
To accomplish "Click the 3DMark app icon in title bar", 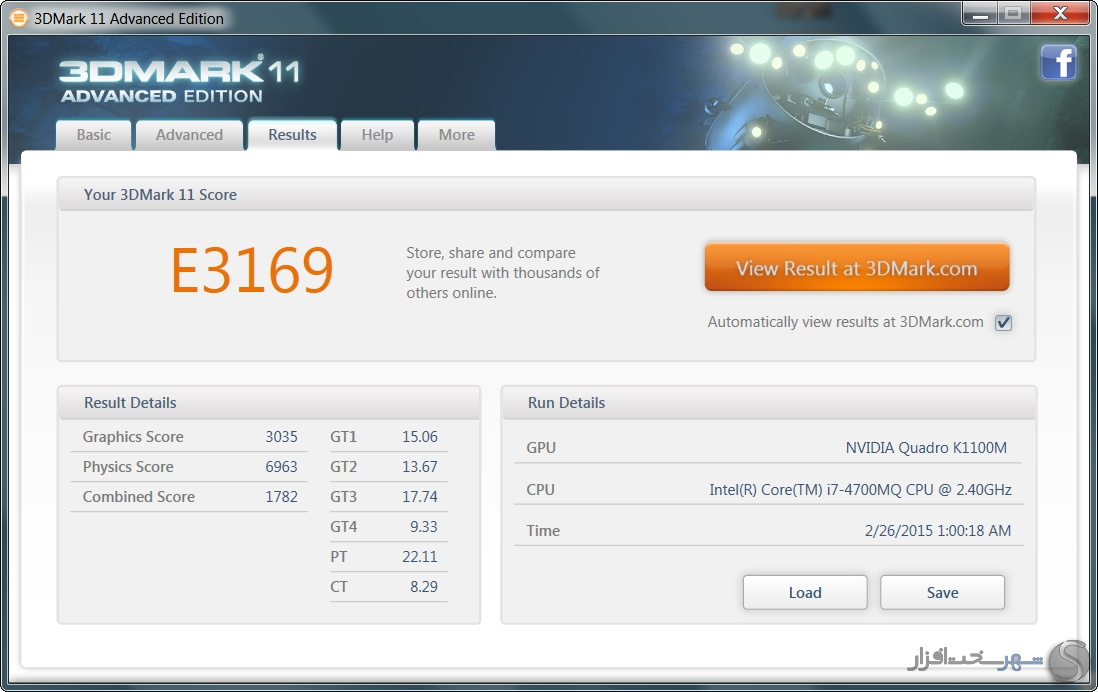I will [x=19, y=18].
